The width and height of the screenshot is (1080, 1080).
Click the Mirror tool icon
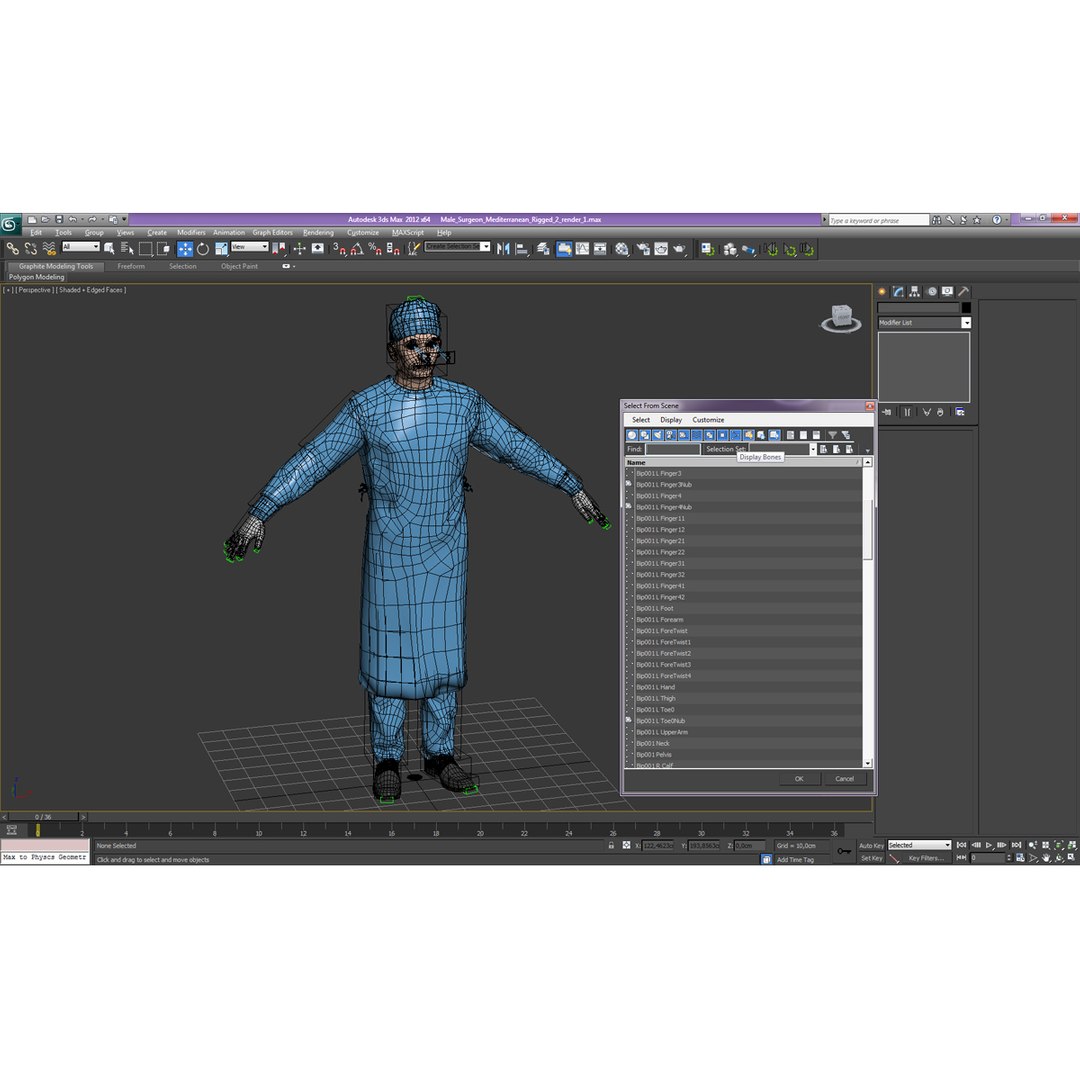point(503,249)
